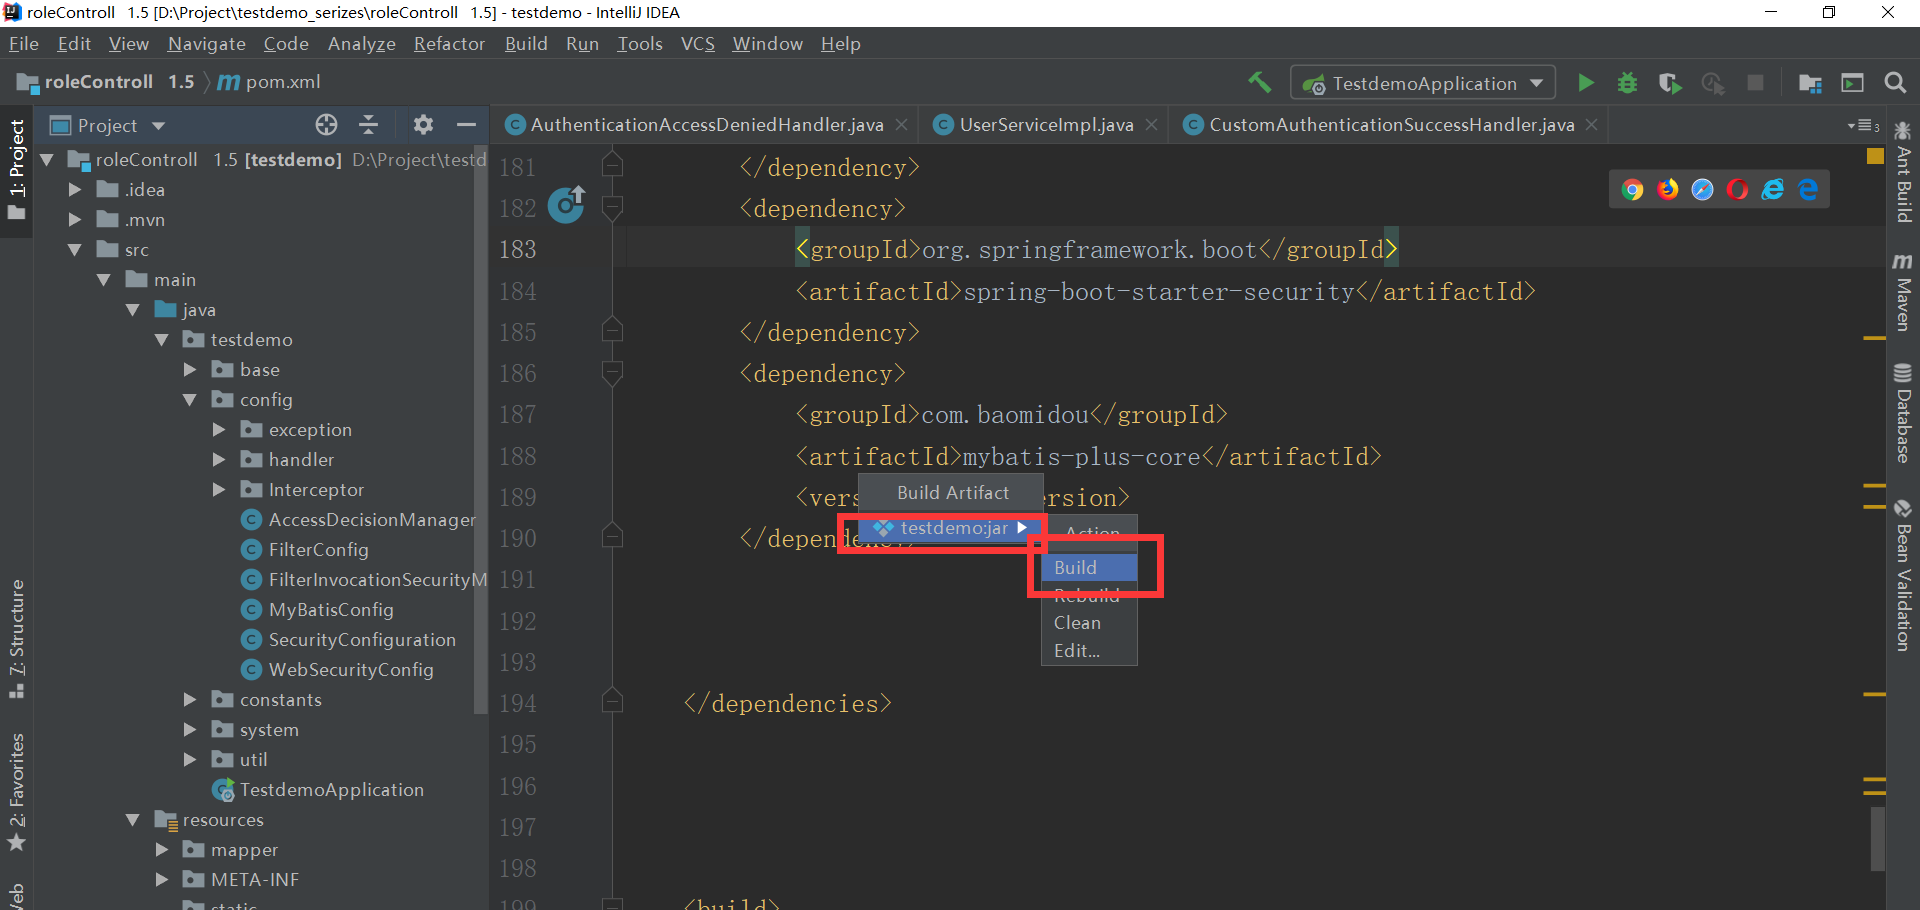This screenshot has width=1920, height=910.
Task: Toggle the 7: Structure tool window
Action: (x=16, y=638)
